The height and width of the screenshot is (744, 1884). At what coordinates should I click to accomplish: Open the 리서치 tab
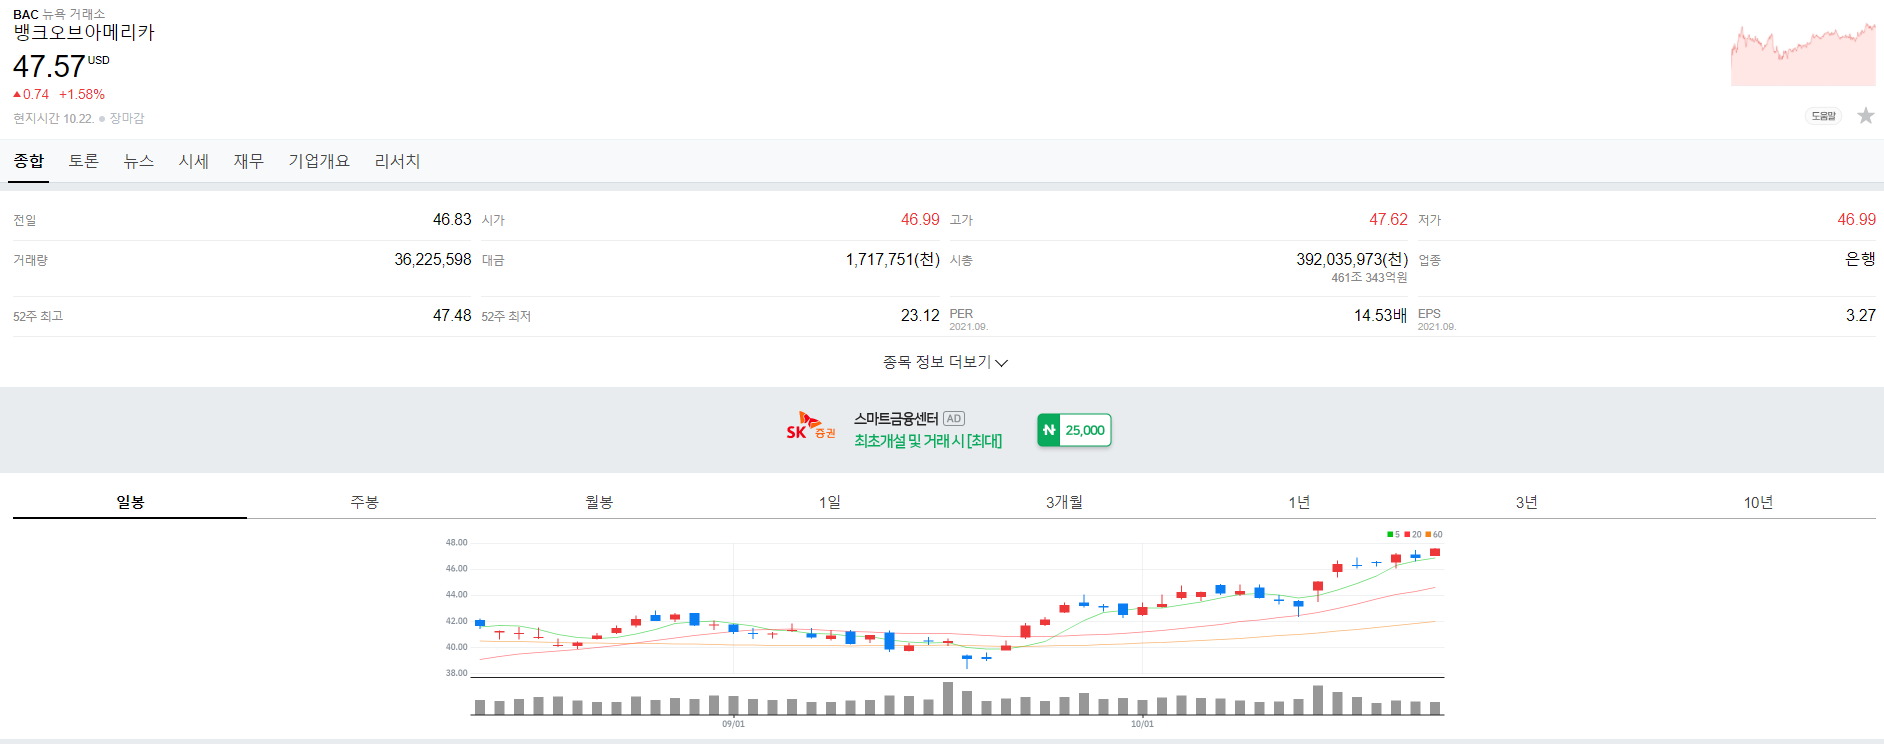(x=397, y=161)
